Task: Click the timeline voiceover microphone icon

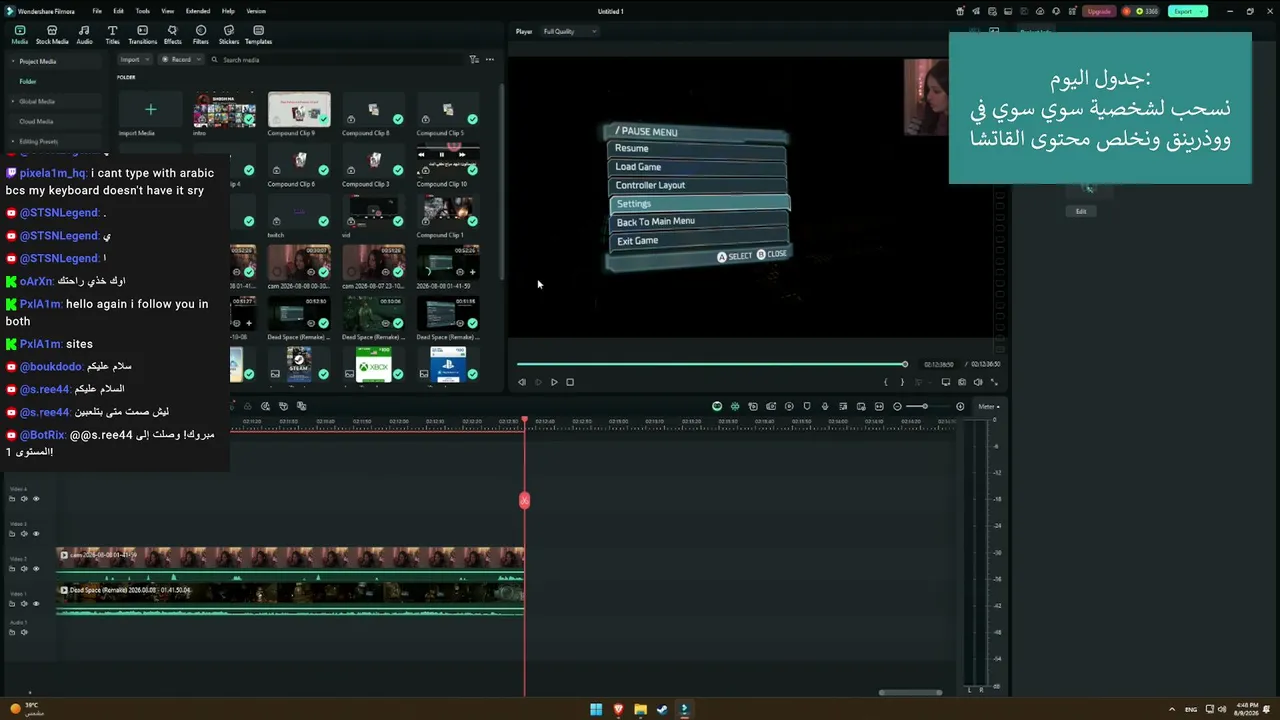Action: (825, 406)
